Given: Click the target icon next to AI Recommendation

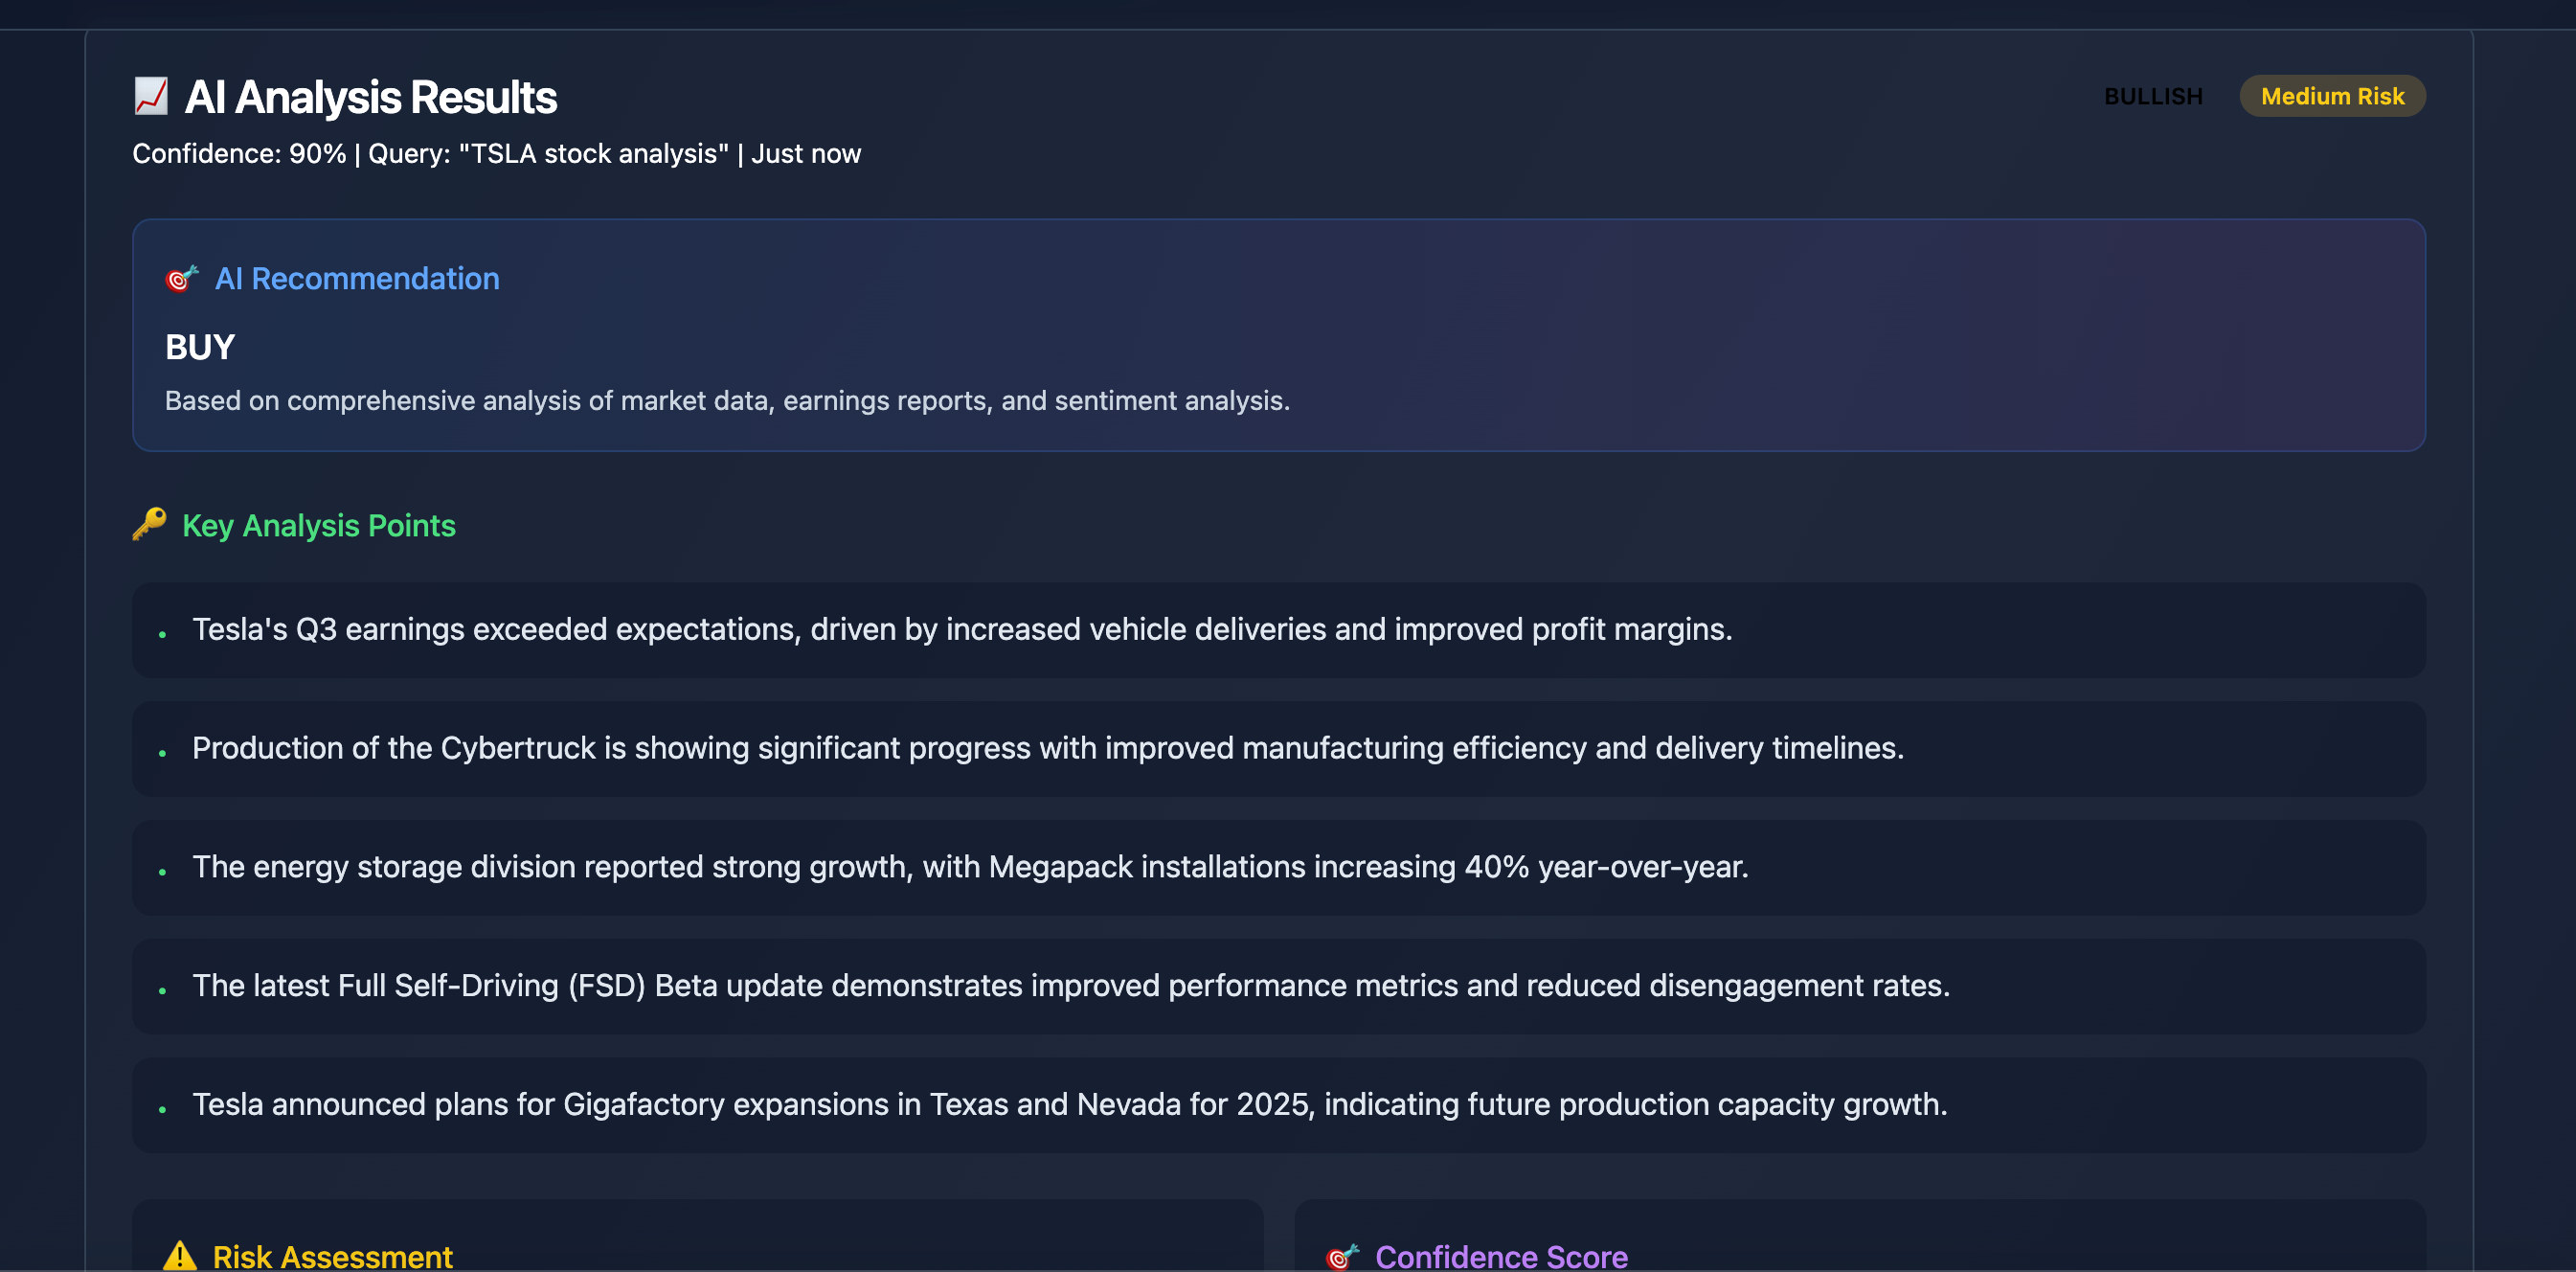Looking at the screenshot, I should point(182,278).
